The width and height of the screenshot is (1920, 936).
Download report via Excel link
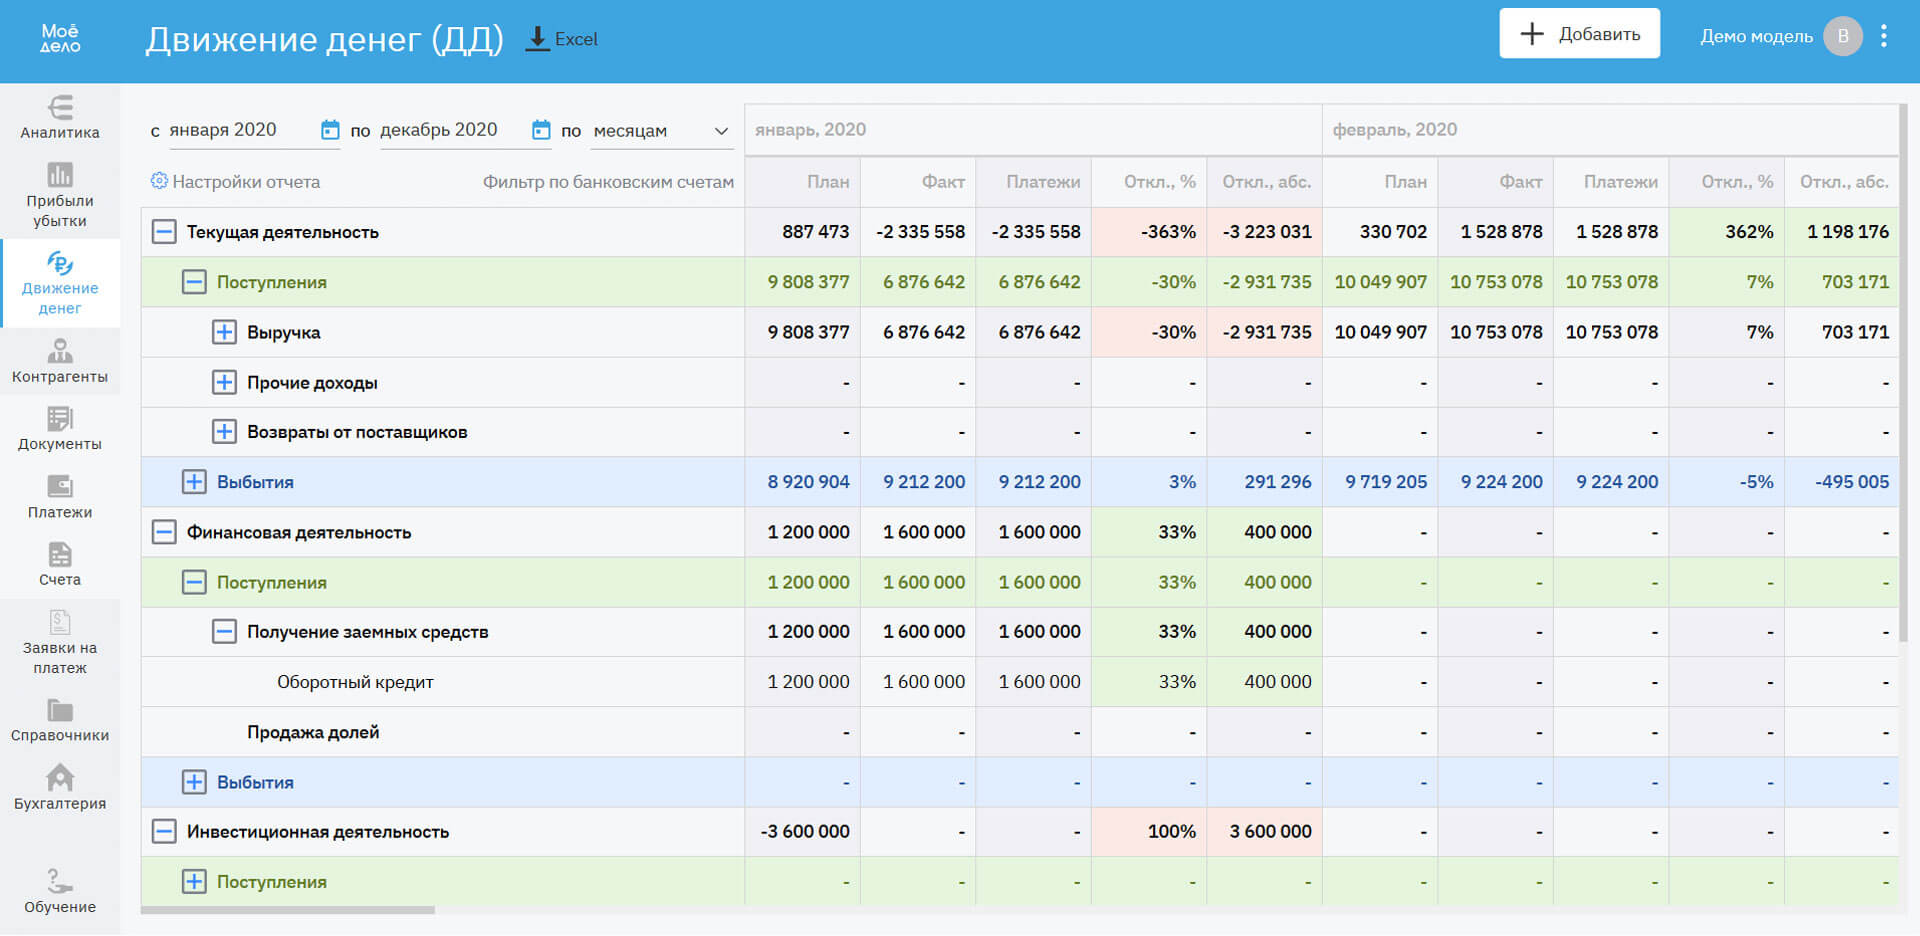click(562, 39)
